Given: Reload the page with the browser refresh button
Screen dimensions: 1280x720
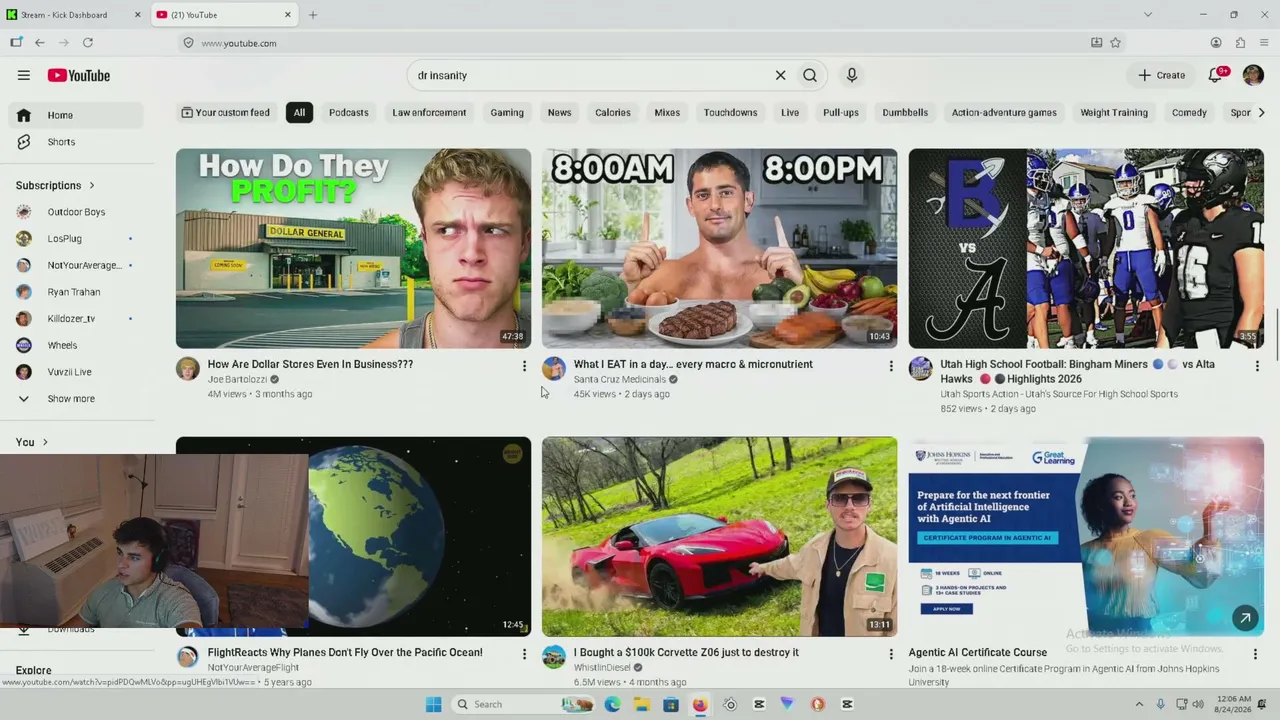Looking at the screenshot, I should pyautogui.click(x=88, y=43).
